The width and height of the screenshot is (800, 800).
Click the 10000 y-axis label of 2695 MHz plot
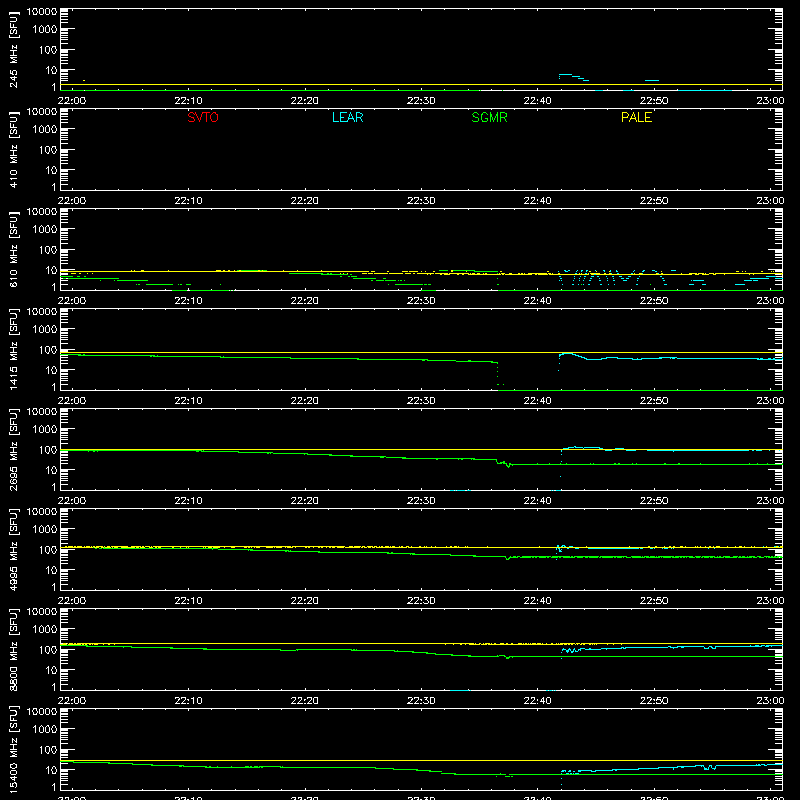[42, 412]
